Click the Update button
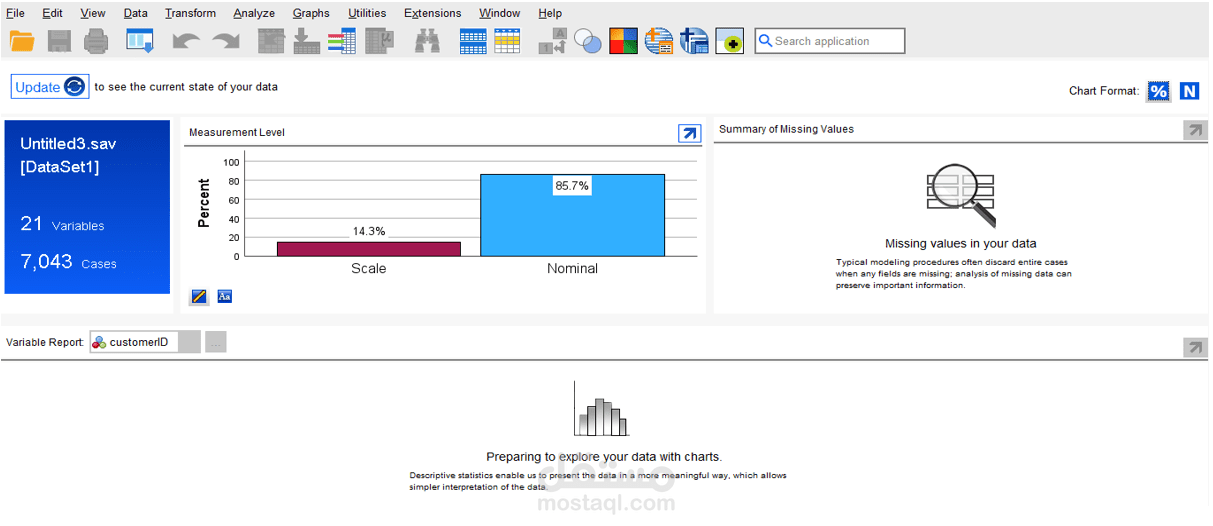This screenshot has height=526, width=1213. click(50, 87)
